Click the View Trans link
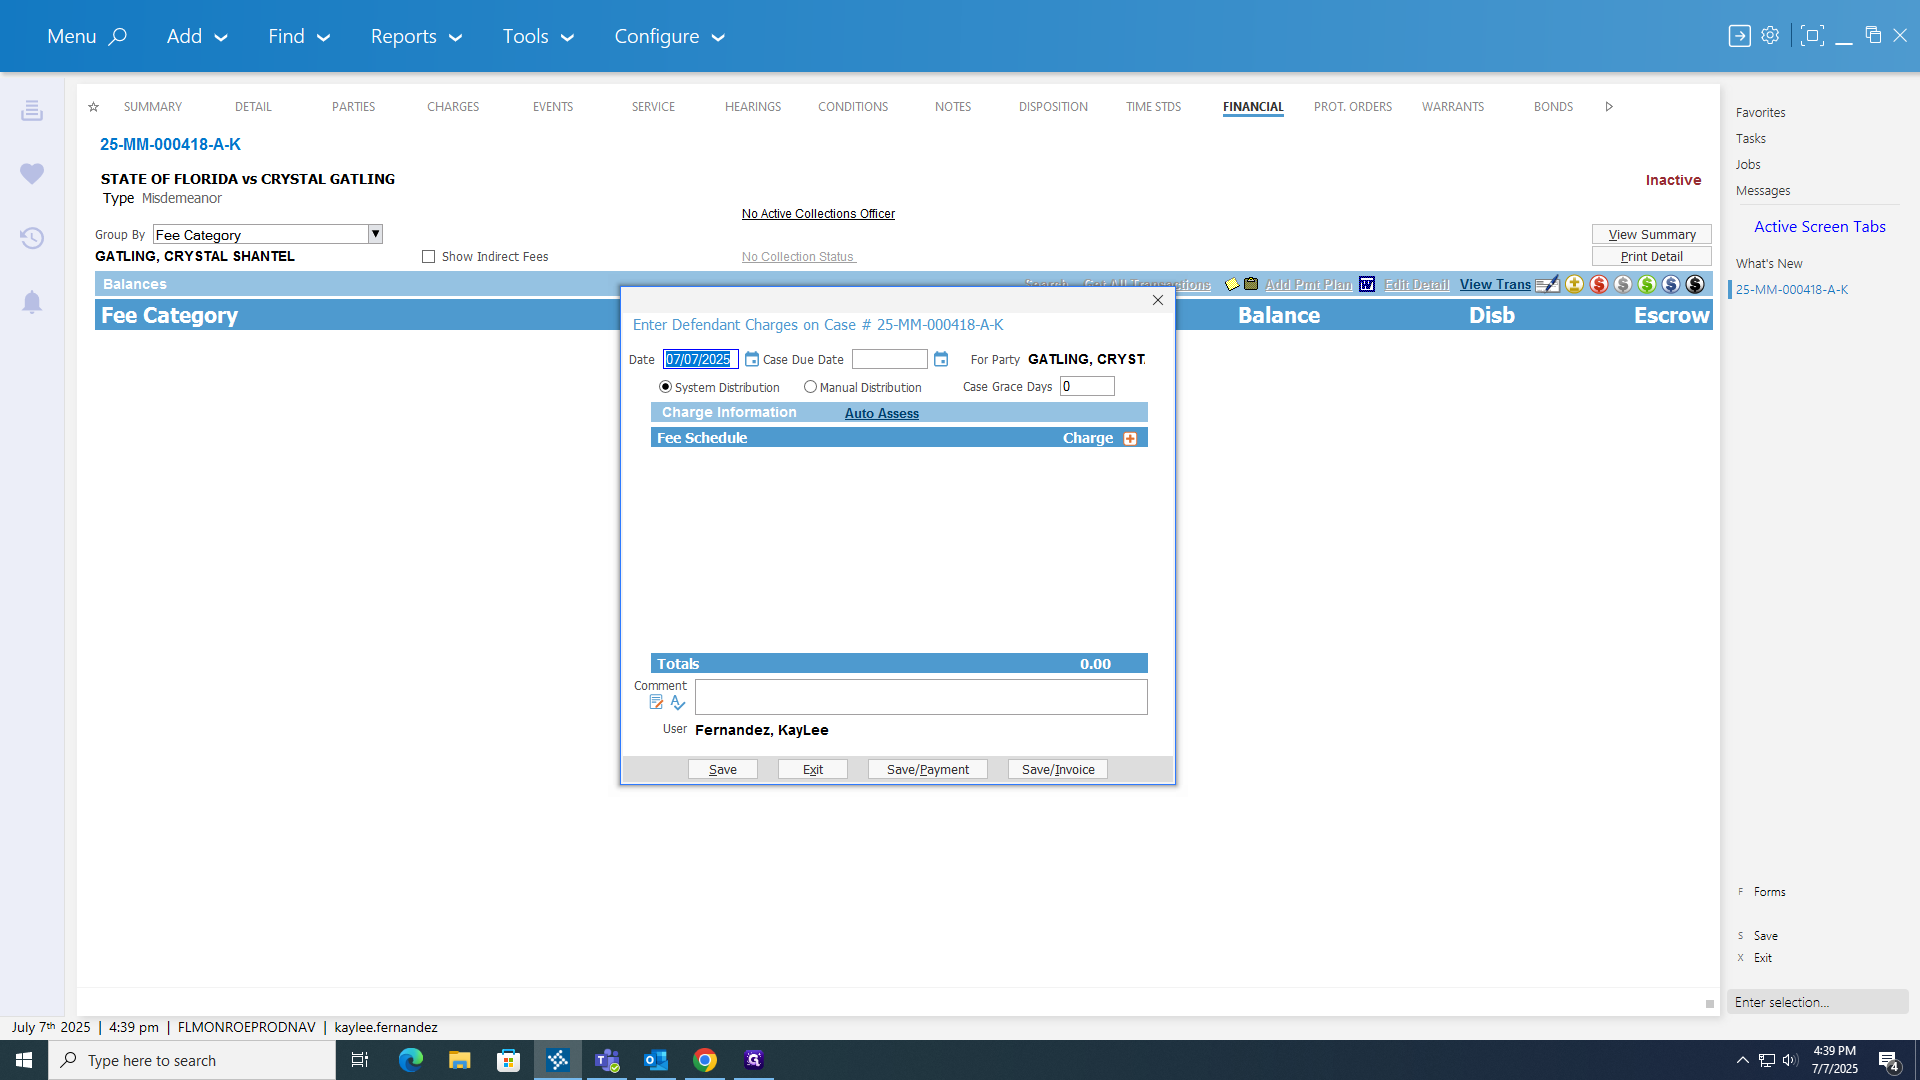 [1495, 285]
